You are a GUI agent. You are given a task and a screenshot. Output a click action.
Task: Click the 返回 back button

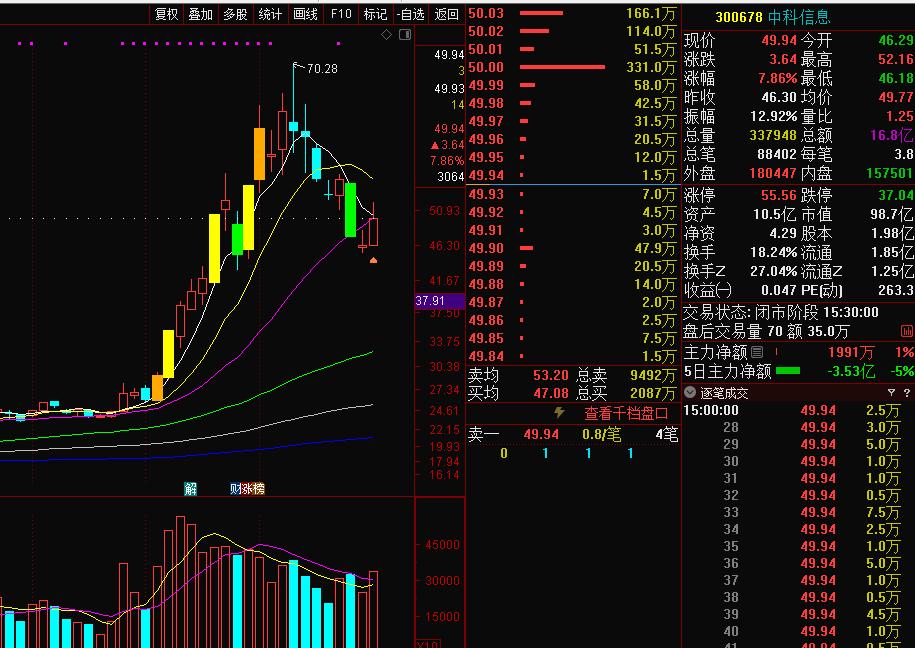point(446,14)
